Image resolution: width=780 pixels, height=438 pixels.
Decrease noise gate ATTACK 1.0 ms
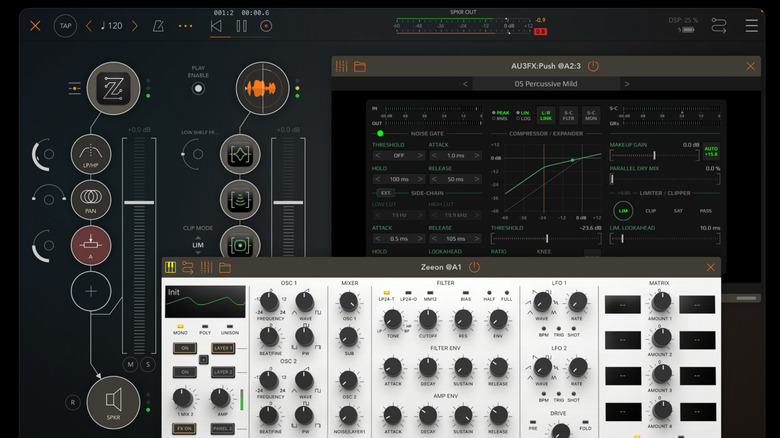point(434,156)
